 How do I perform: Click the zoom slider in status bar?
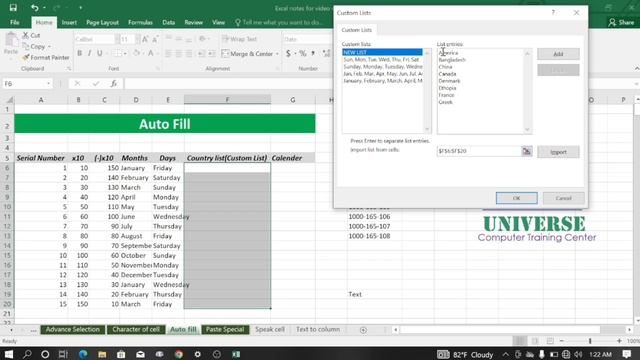(x=590, y=341)
